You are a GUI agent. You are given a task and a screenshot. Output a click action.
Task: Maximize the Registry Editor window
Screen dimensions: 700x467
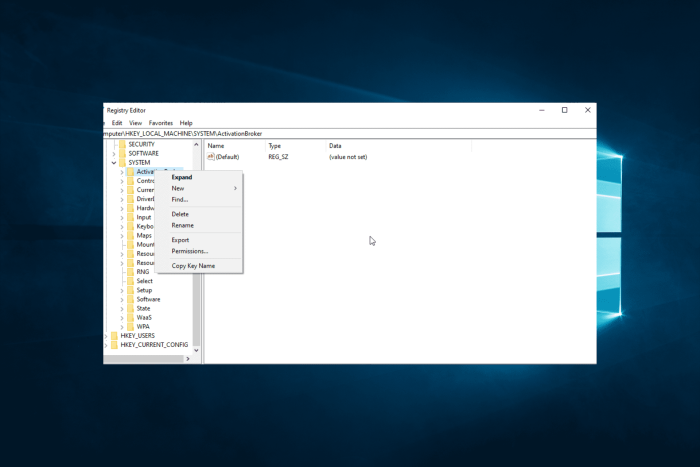[564, 110]
